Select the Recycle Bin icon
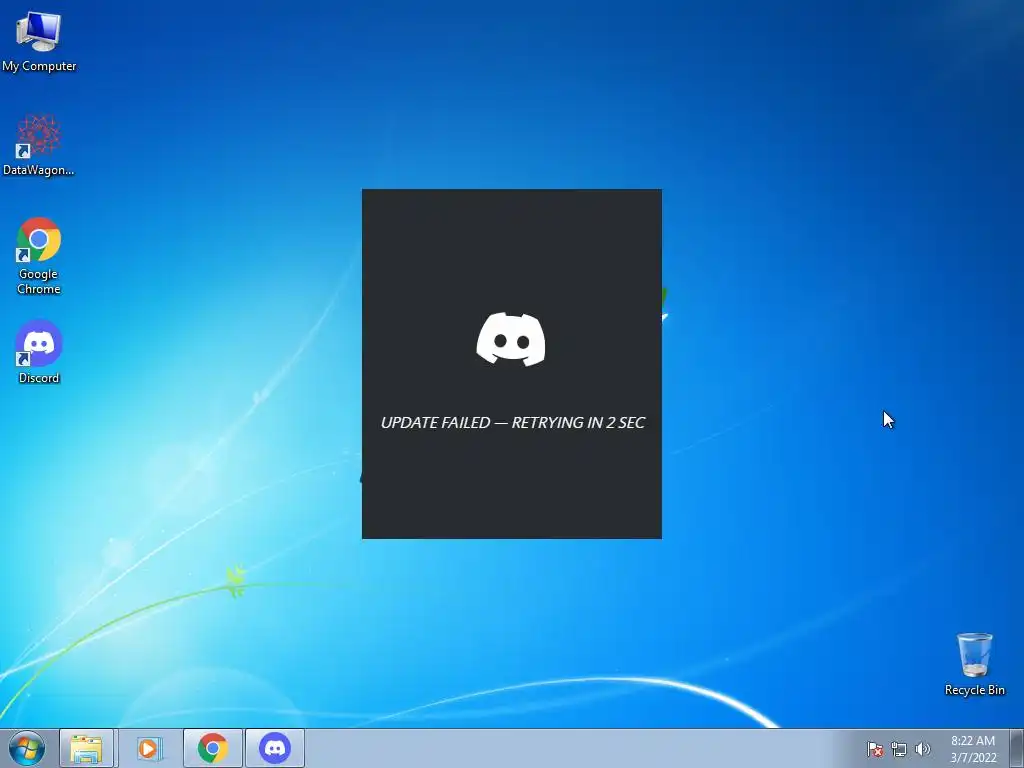The width and height of the screenshot is (1024, 768). (x=974, y=664)
